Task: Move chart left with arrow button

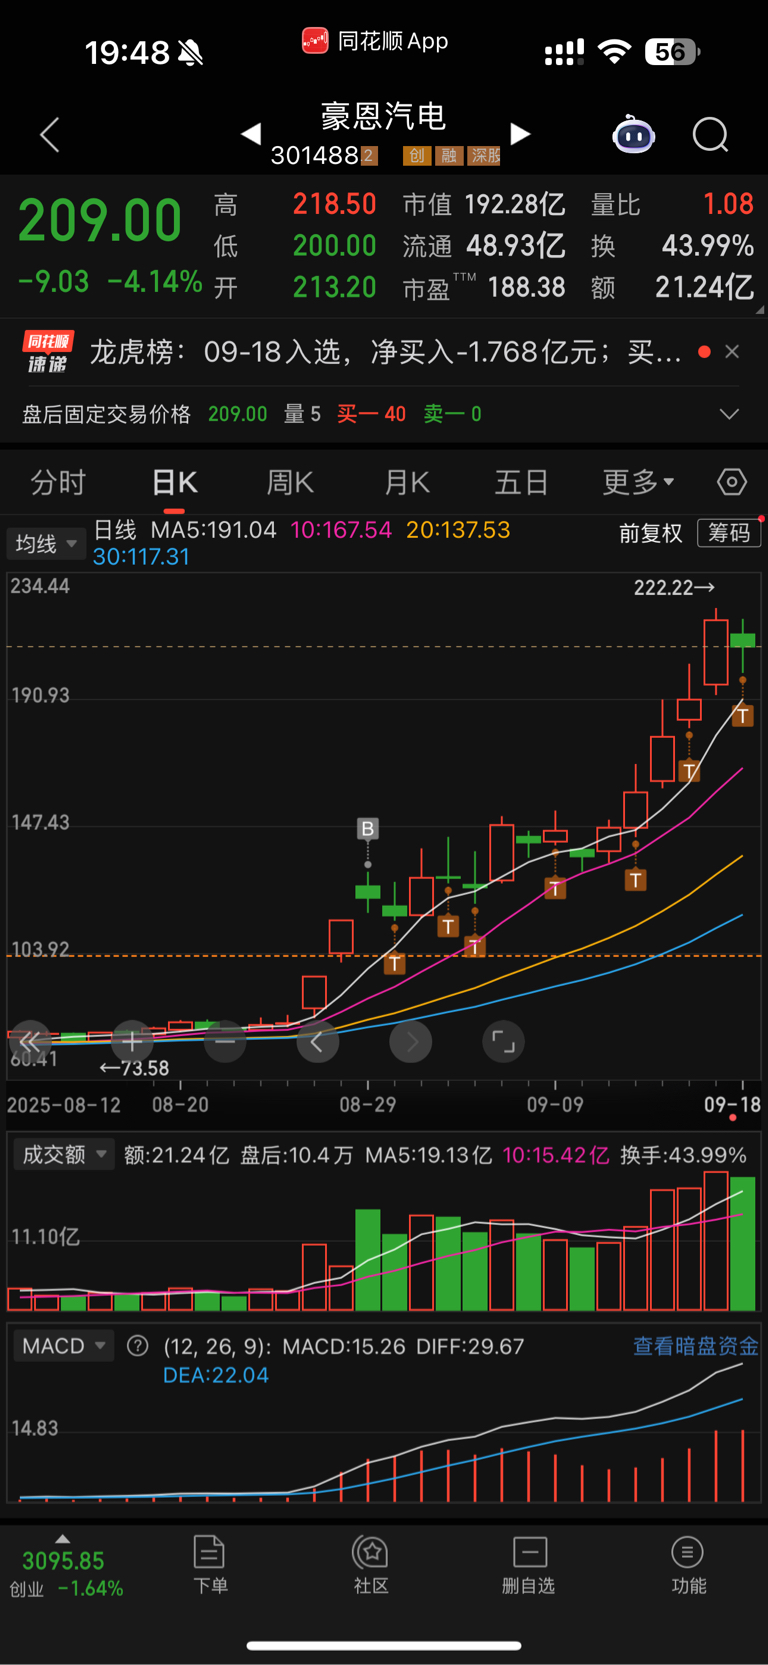Action: coord(318,1042)
